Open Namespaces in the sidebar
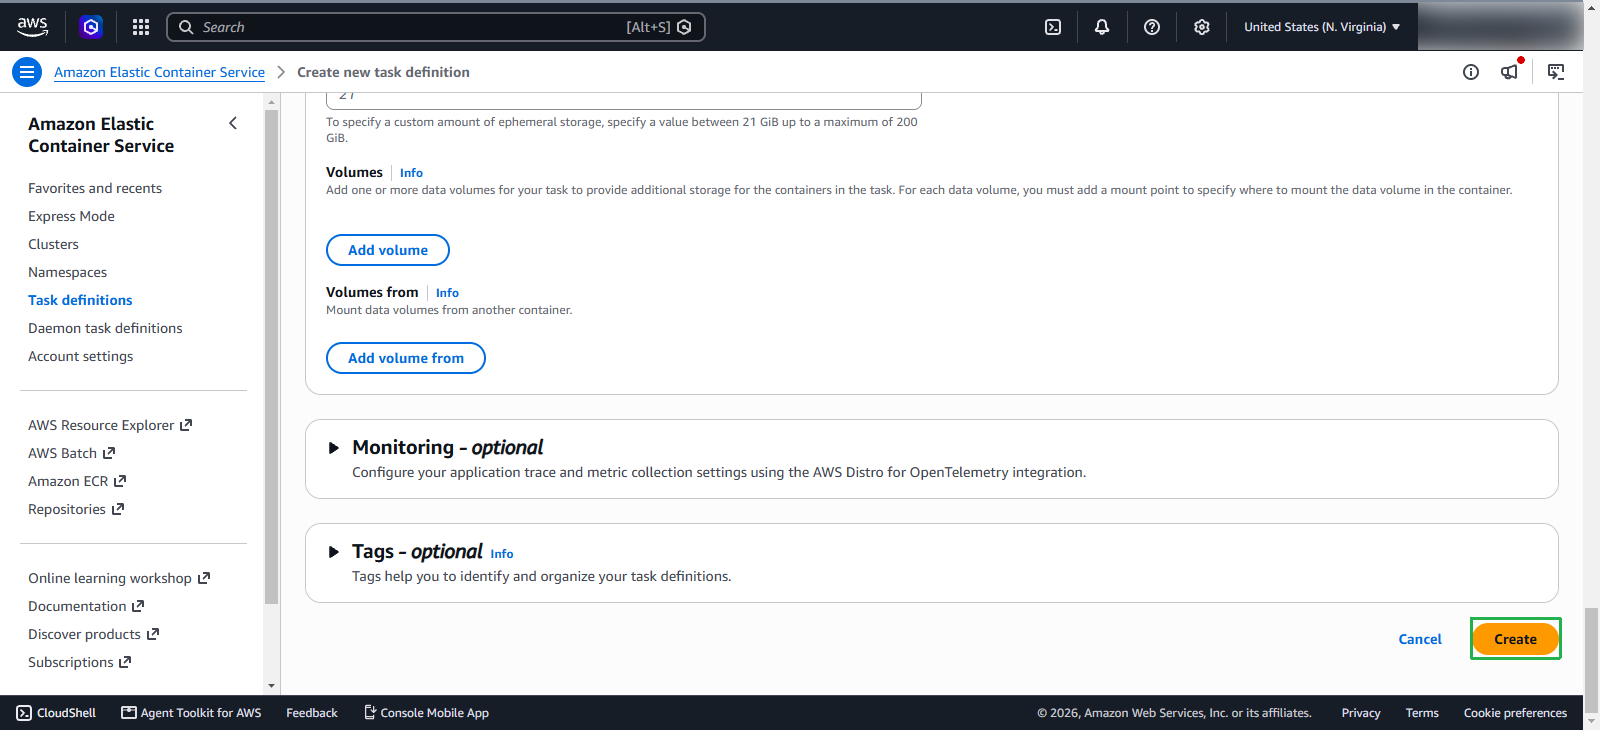Viewport: 1600px width, 730px height. click(67, 272)
